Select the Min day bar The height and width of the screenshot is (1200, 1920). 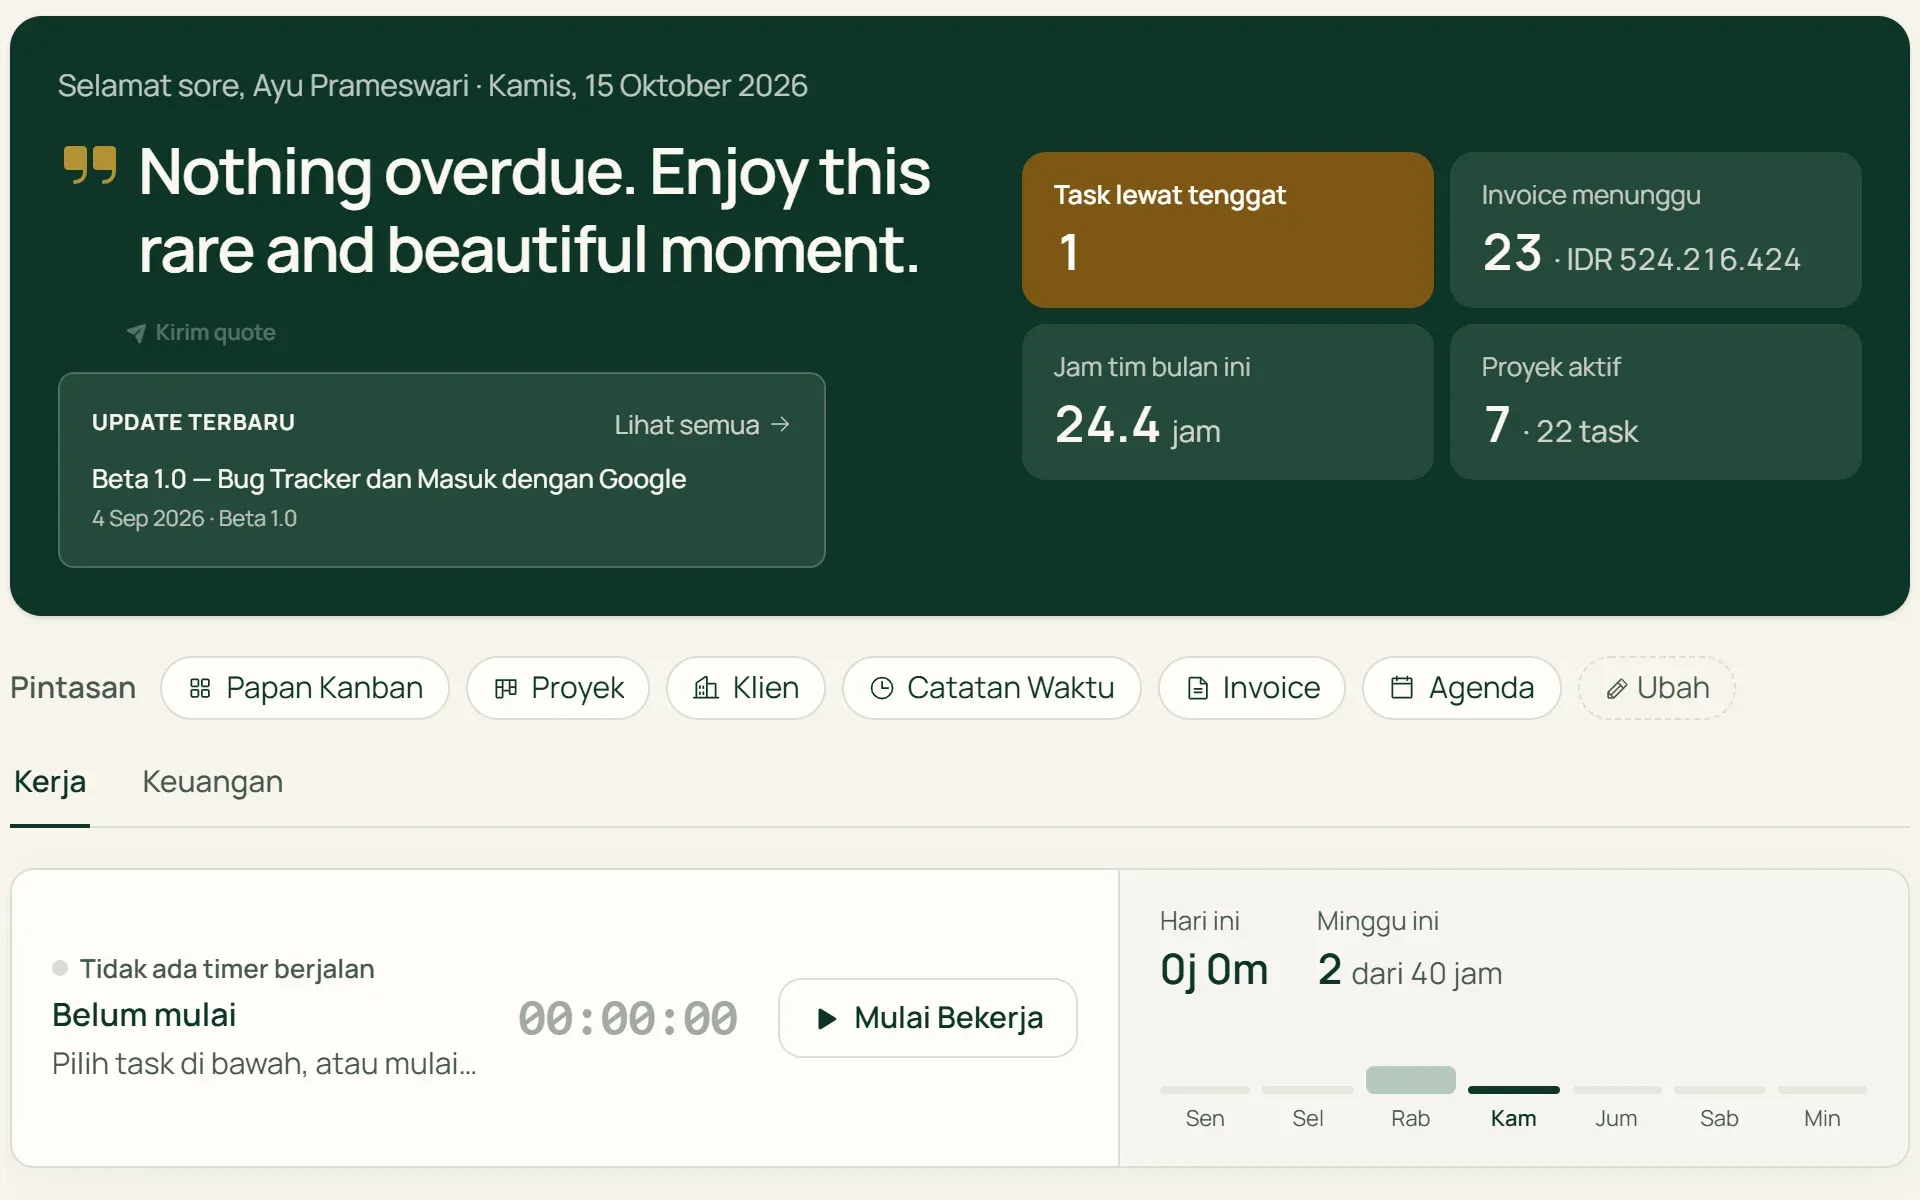pyautogui.click(x=1822, y=1090)
